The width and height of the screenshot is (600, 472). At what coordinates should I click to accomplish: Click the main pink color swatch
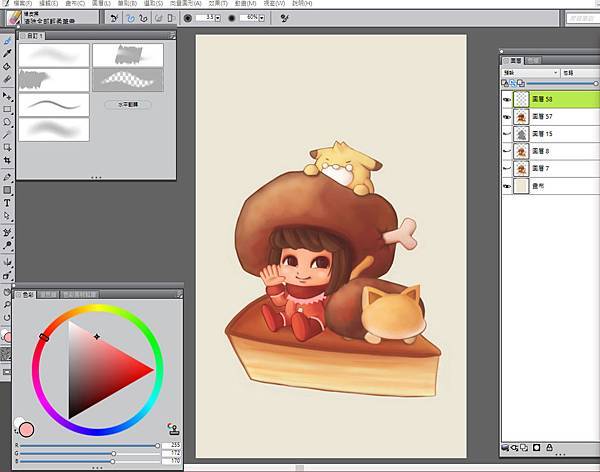coord(26,430)
